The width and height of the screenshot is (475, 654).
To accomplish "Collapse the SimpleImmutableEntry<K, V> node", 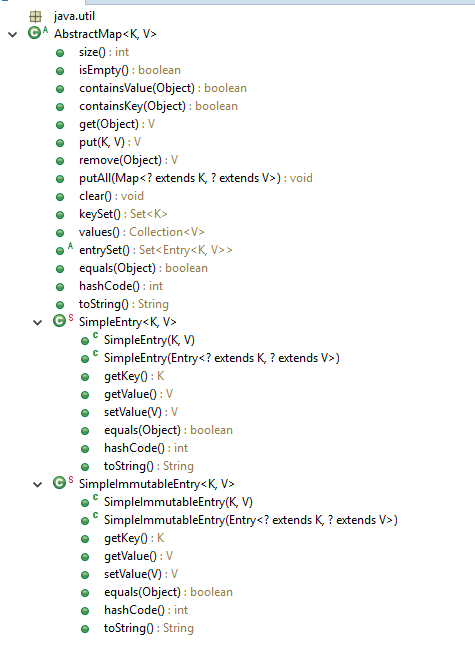I will click(38, 484).
